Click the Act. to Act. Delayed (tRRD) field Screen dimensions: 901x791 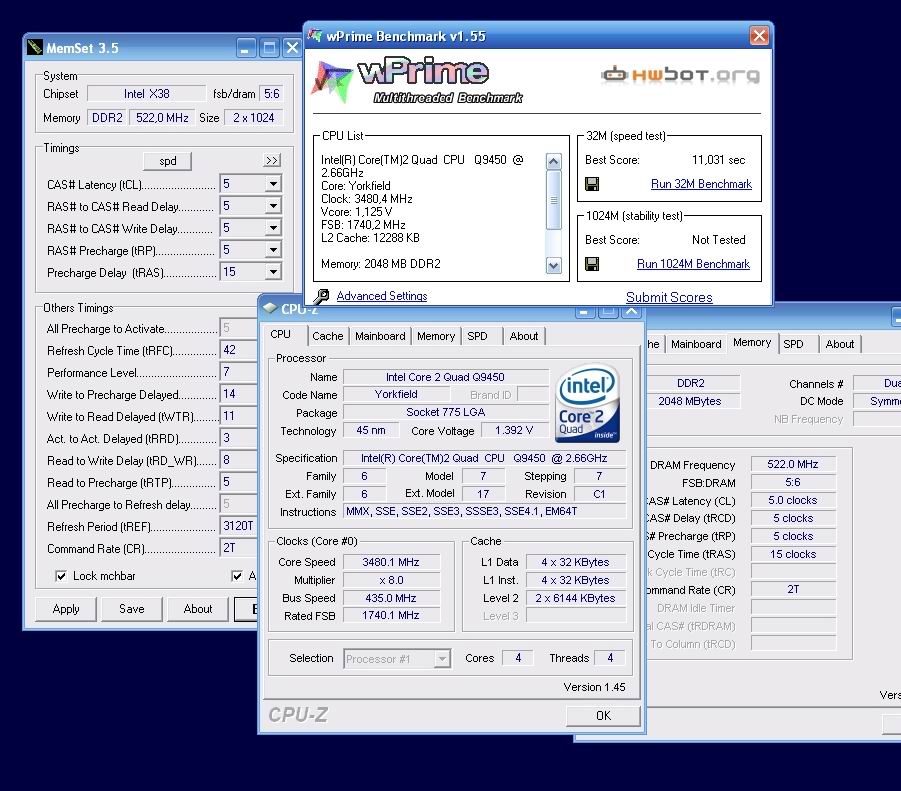(238, 438)
